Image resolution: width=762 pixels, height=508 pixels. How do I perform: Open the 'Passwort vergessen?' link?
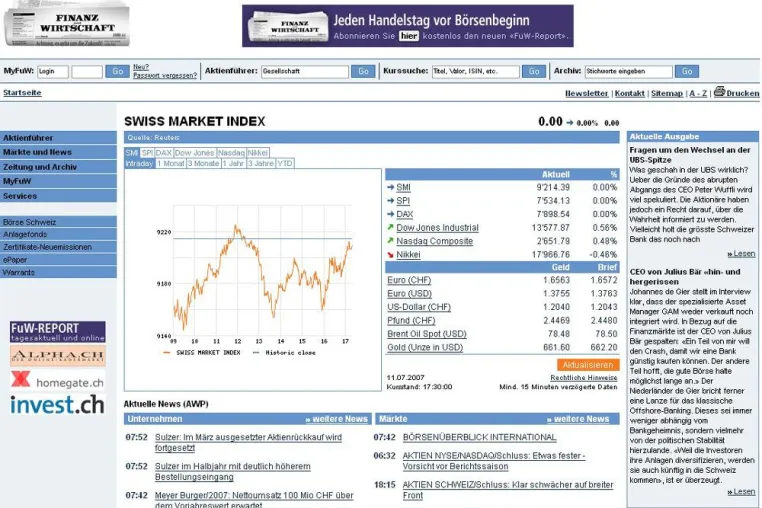click(x=165, y=75)
